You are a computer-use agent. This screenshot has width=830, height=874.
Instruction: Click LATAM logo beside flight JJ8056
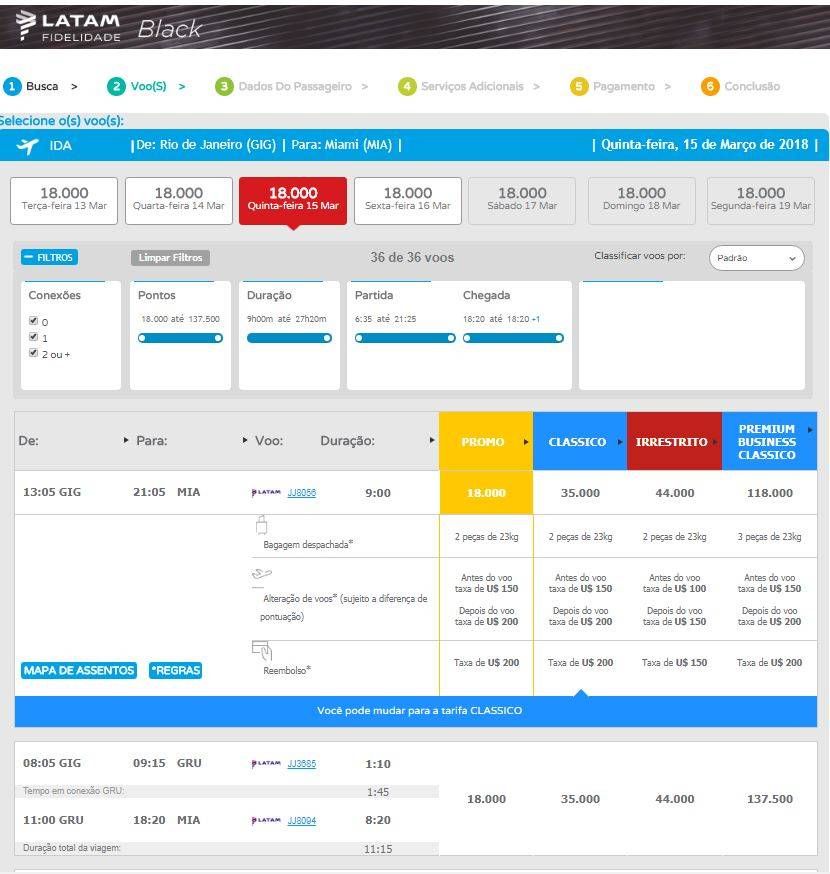266,492
